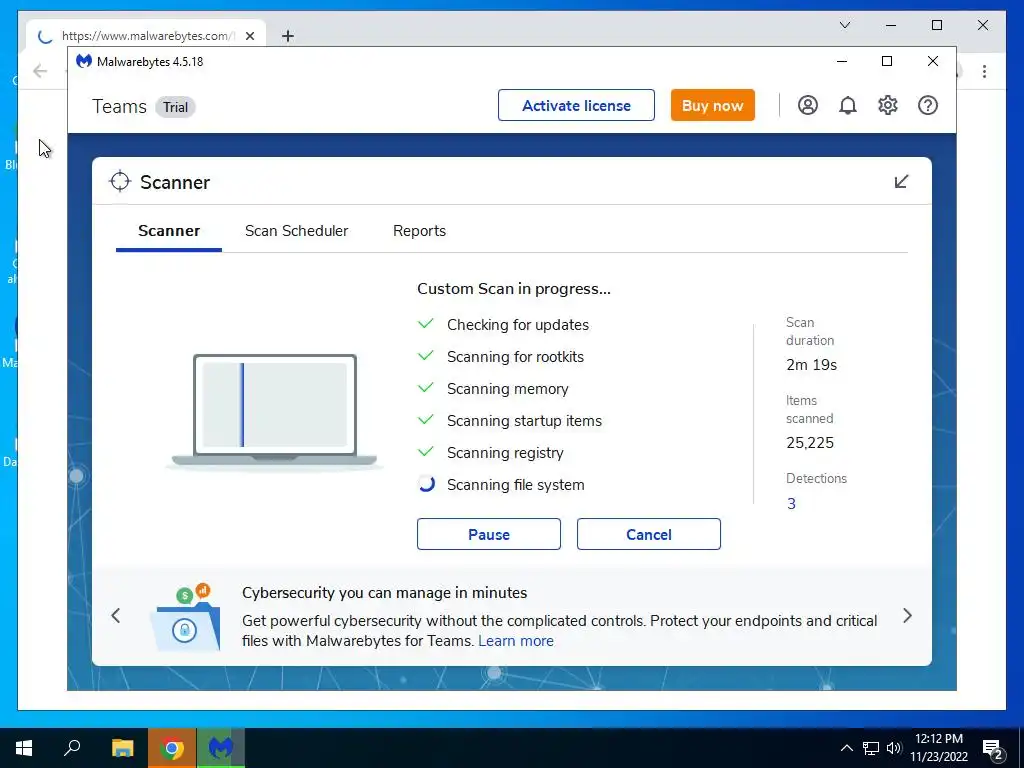Click the folder lock promo illustration
This screenshot has height=768, width=1024.
185,617
